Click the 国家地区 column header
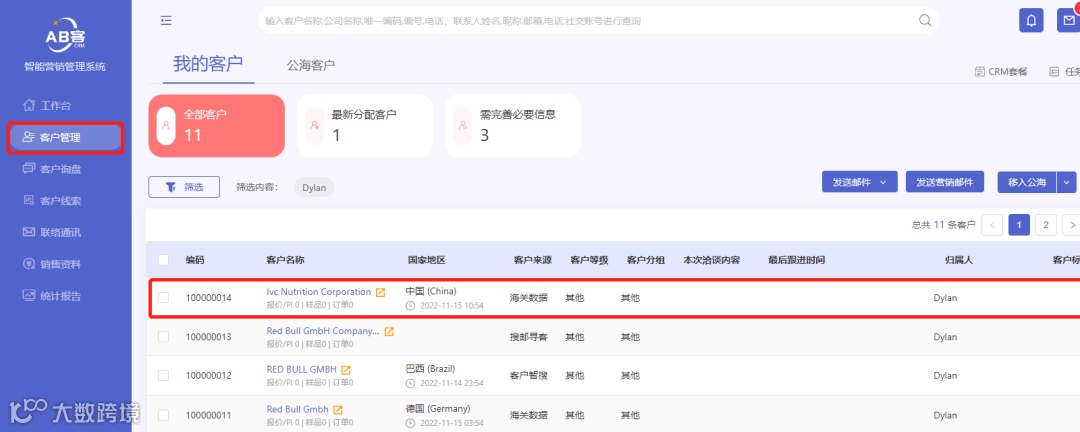This screenshot has height=432, width=1080. (427, 260)
